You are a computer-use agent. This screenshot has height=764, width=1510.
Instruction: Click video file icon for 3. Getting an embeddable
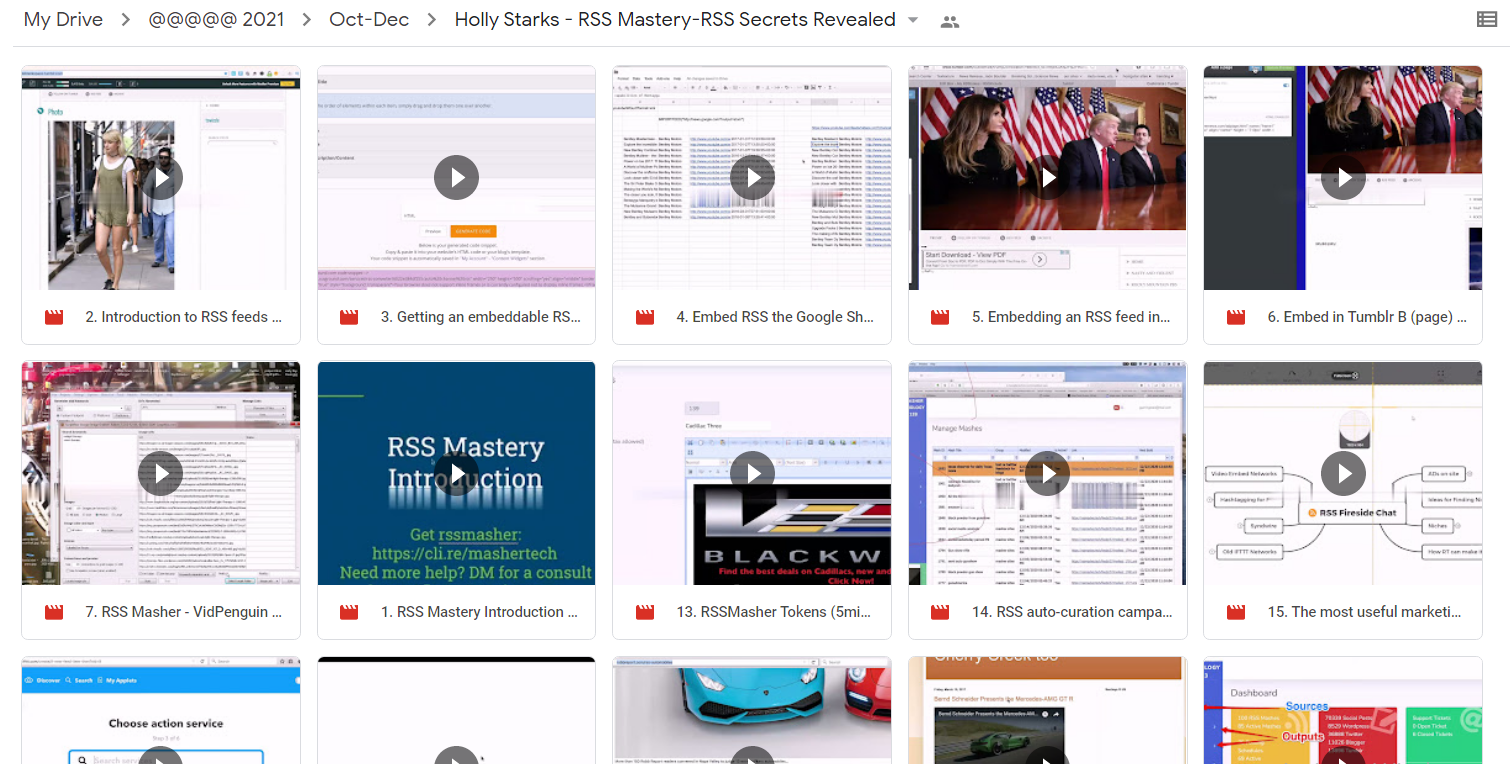(x=349, y=317)
